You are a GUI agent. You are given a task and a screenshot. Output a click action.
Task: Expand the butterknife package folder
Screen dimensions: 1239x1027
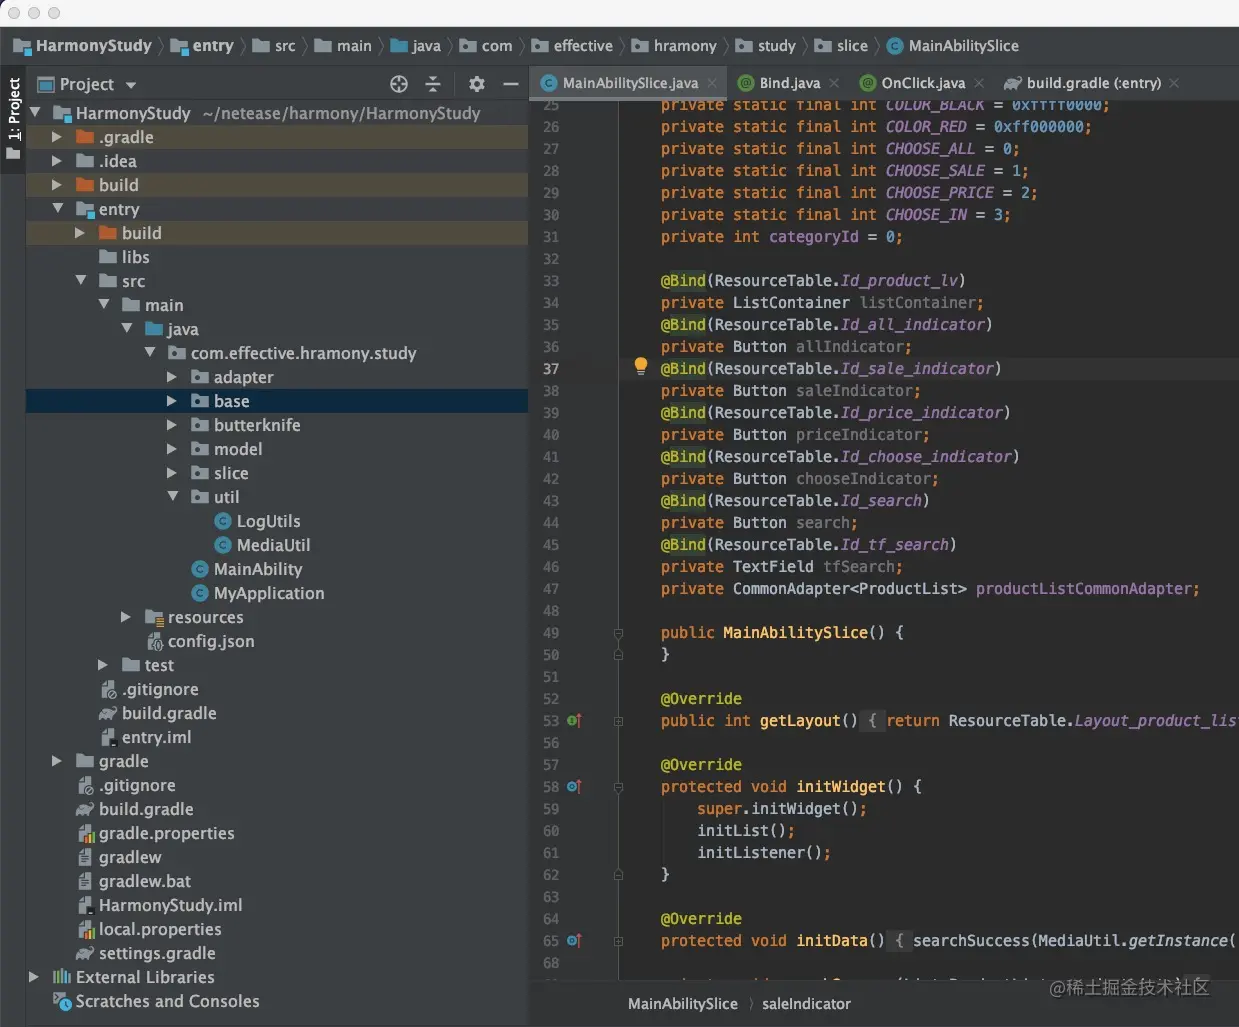click(172, 425)
